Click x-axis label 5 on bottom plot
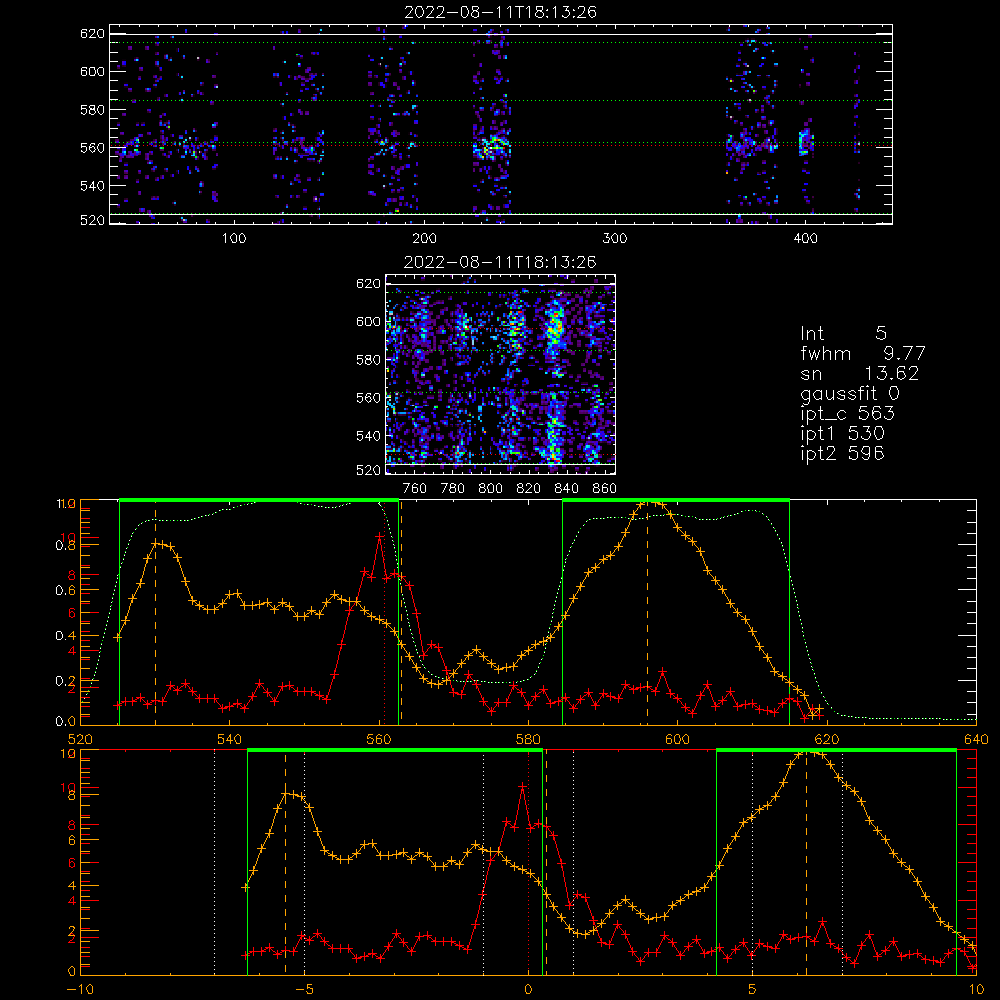1000x1000 pixels. point(753,989)
